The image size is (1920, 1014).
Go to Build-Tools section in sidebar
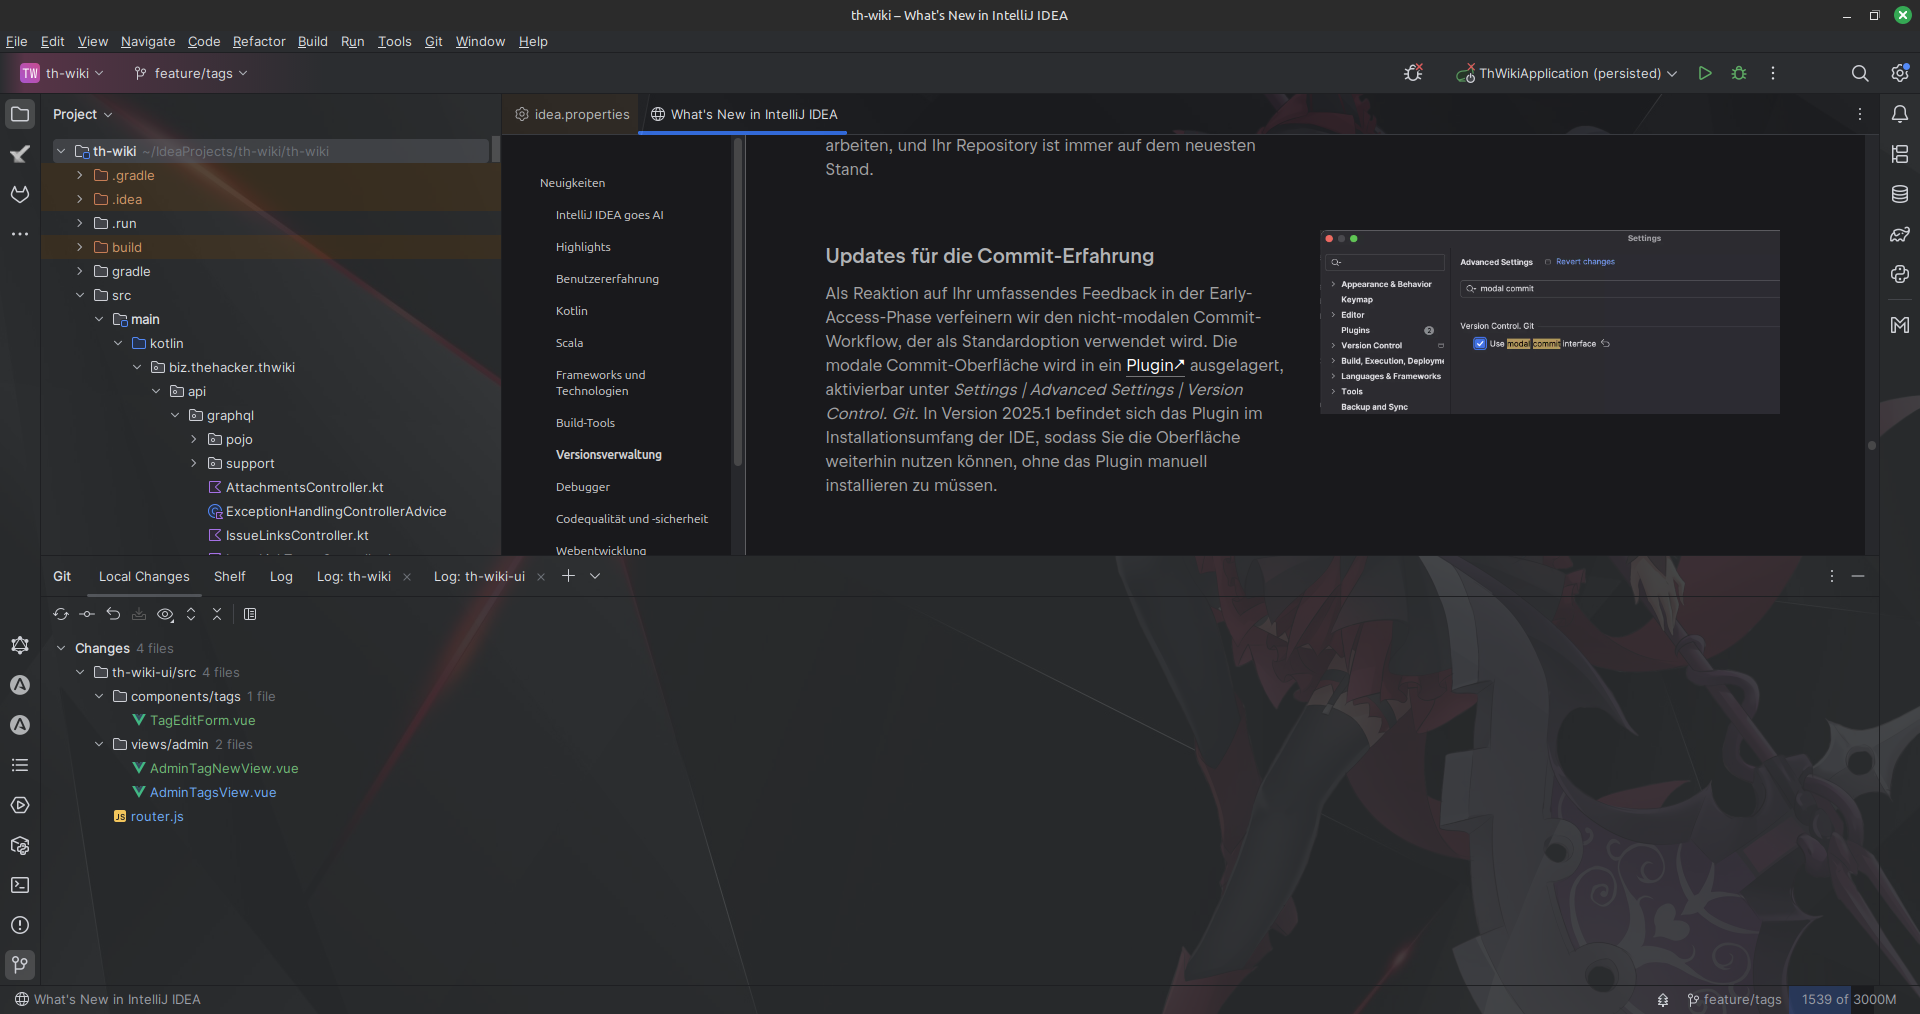(585, 423)
